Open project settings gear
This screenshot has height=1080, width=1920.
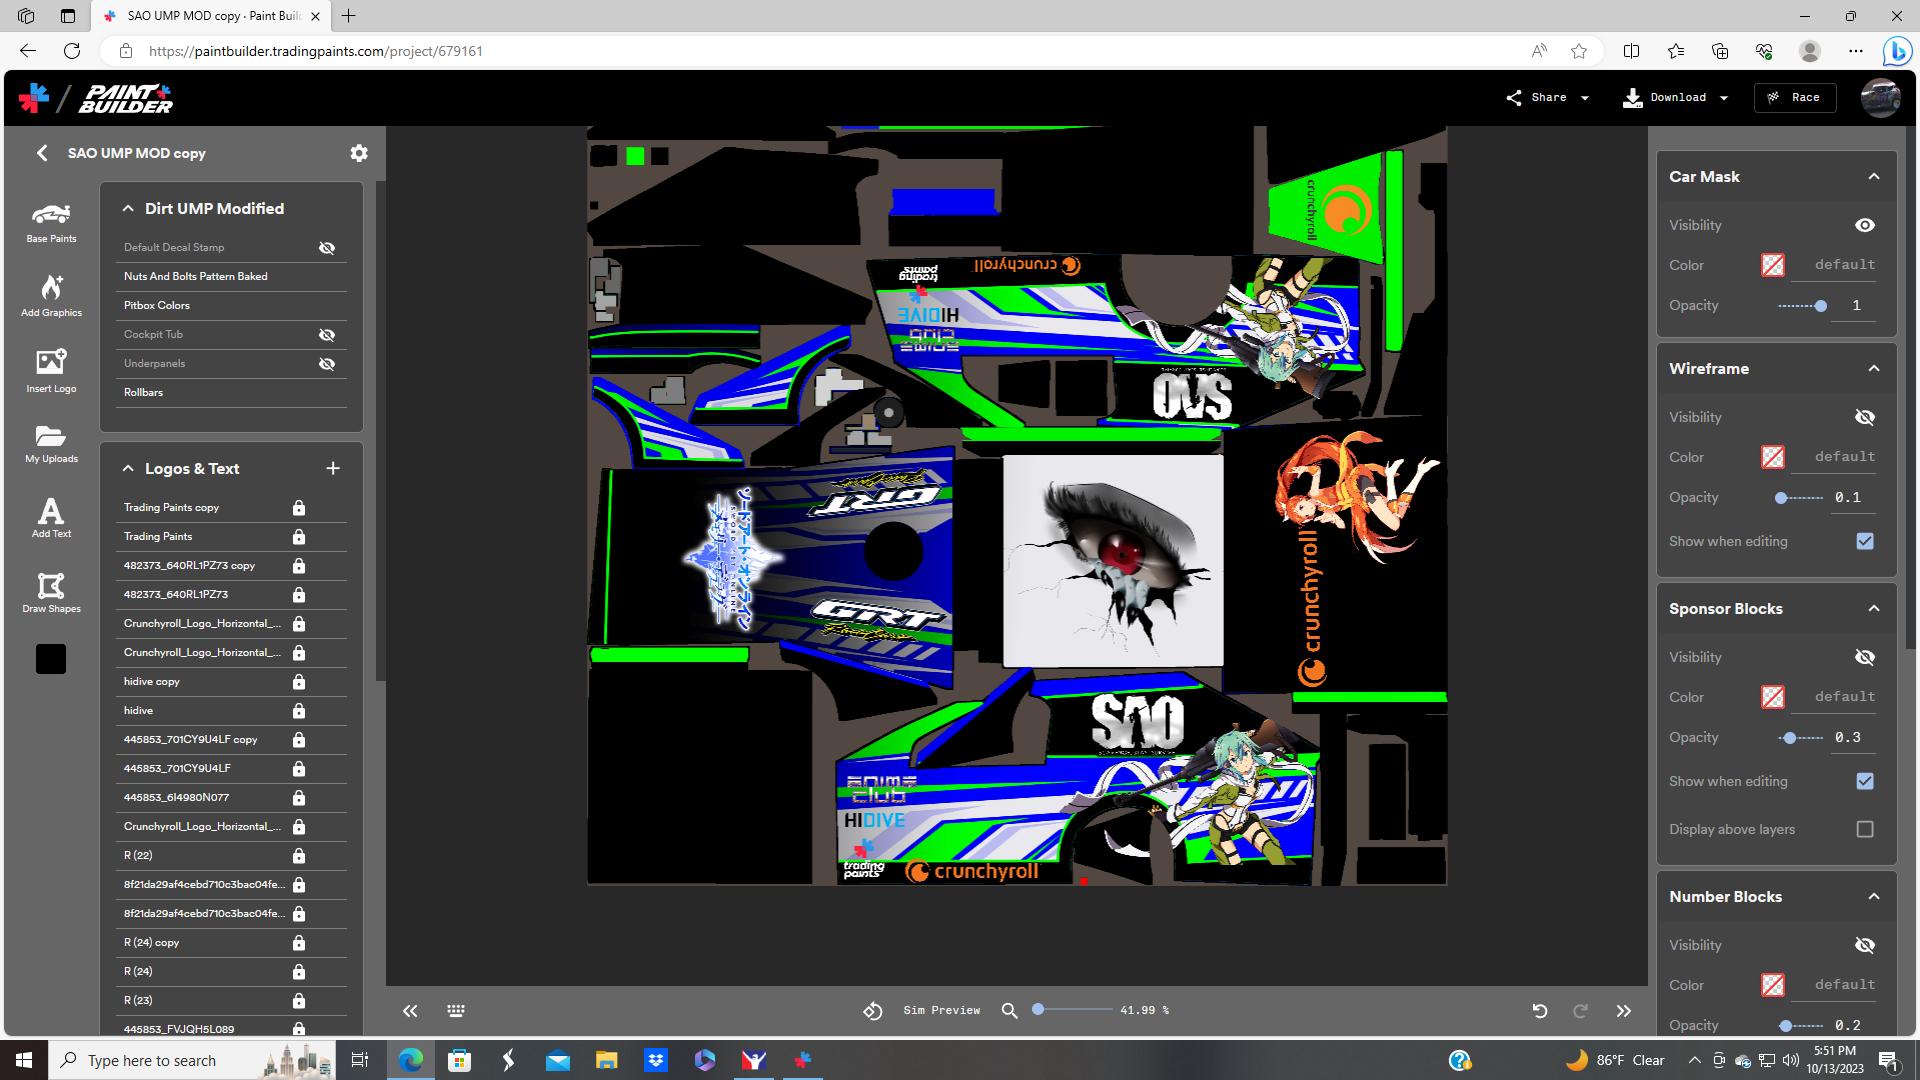359,152
